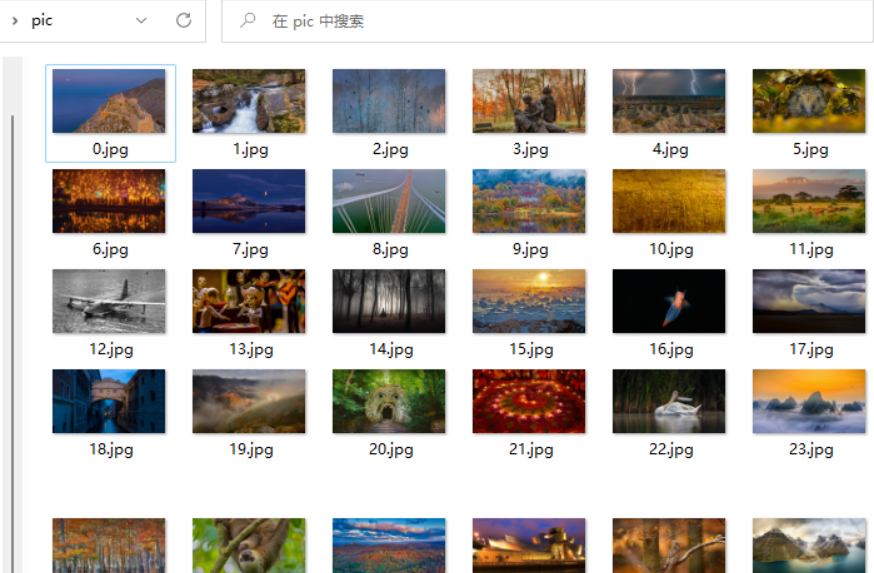This screenshot has width=874, height=573.
Task: Select thumbnail of 23.jpg
Action: (x=809, y=401)
